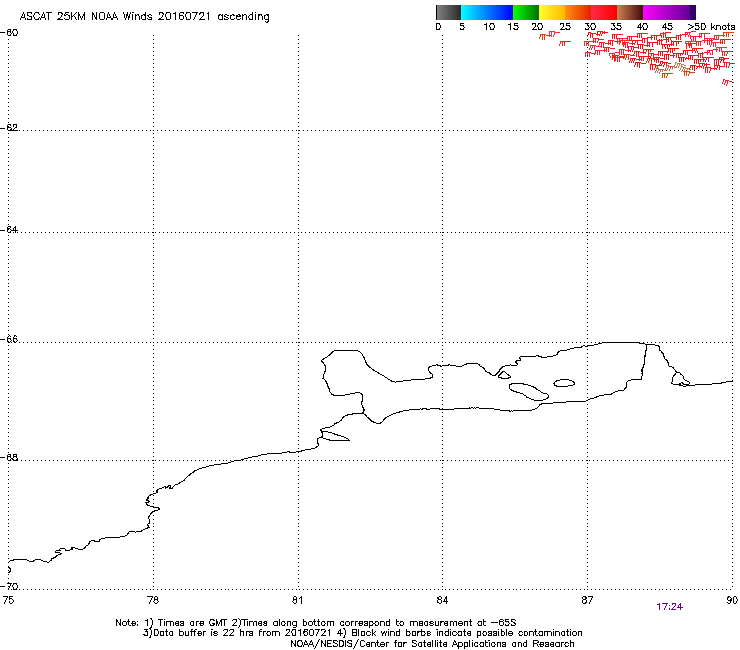Image resolution: width=740 pixels, height=650 pixels.
Task: Click the '-70' latitude axis label
Action: coord(9,587)
